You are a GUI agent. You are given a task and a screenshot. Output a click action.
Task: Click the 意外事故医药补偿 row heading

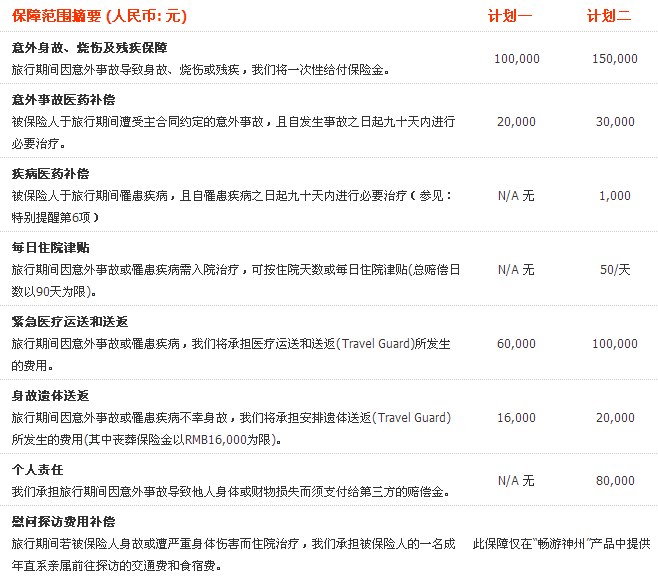[x=64, y=100]
